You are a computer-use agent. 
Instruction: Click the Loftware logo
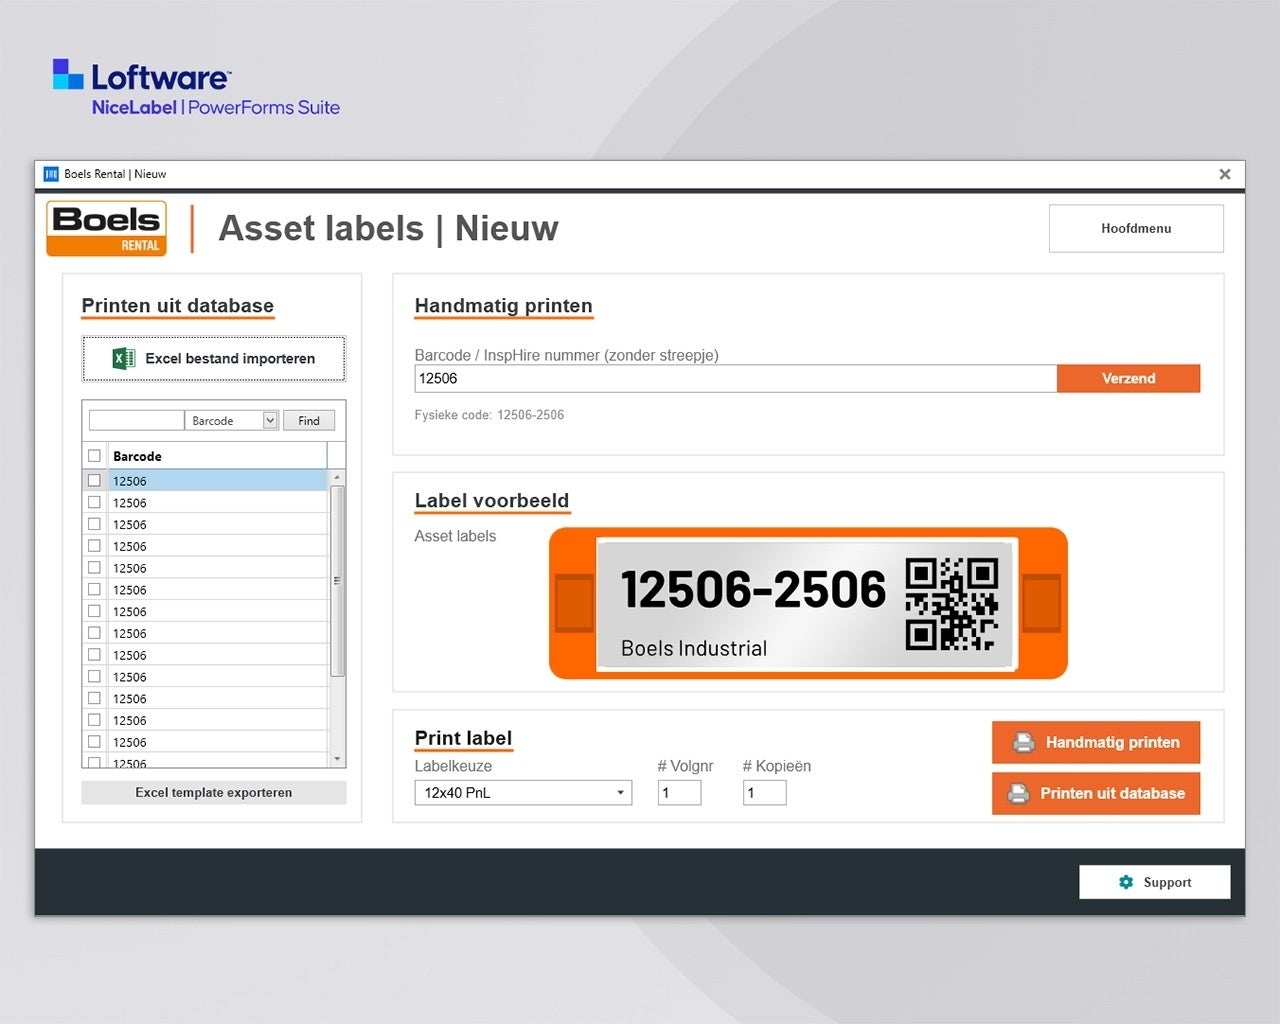coord(142,77)
